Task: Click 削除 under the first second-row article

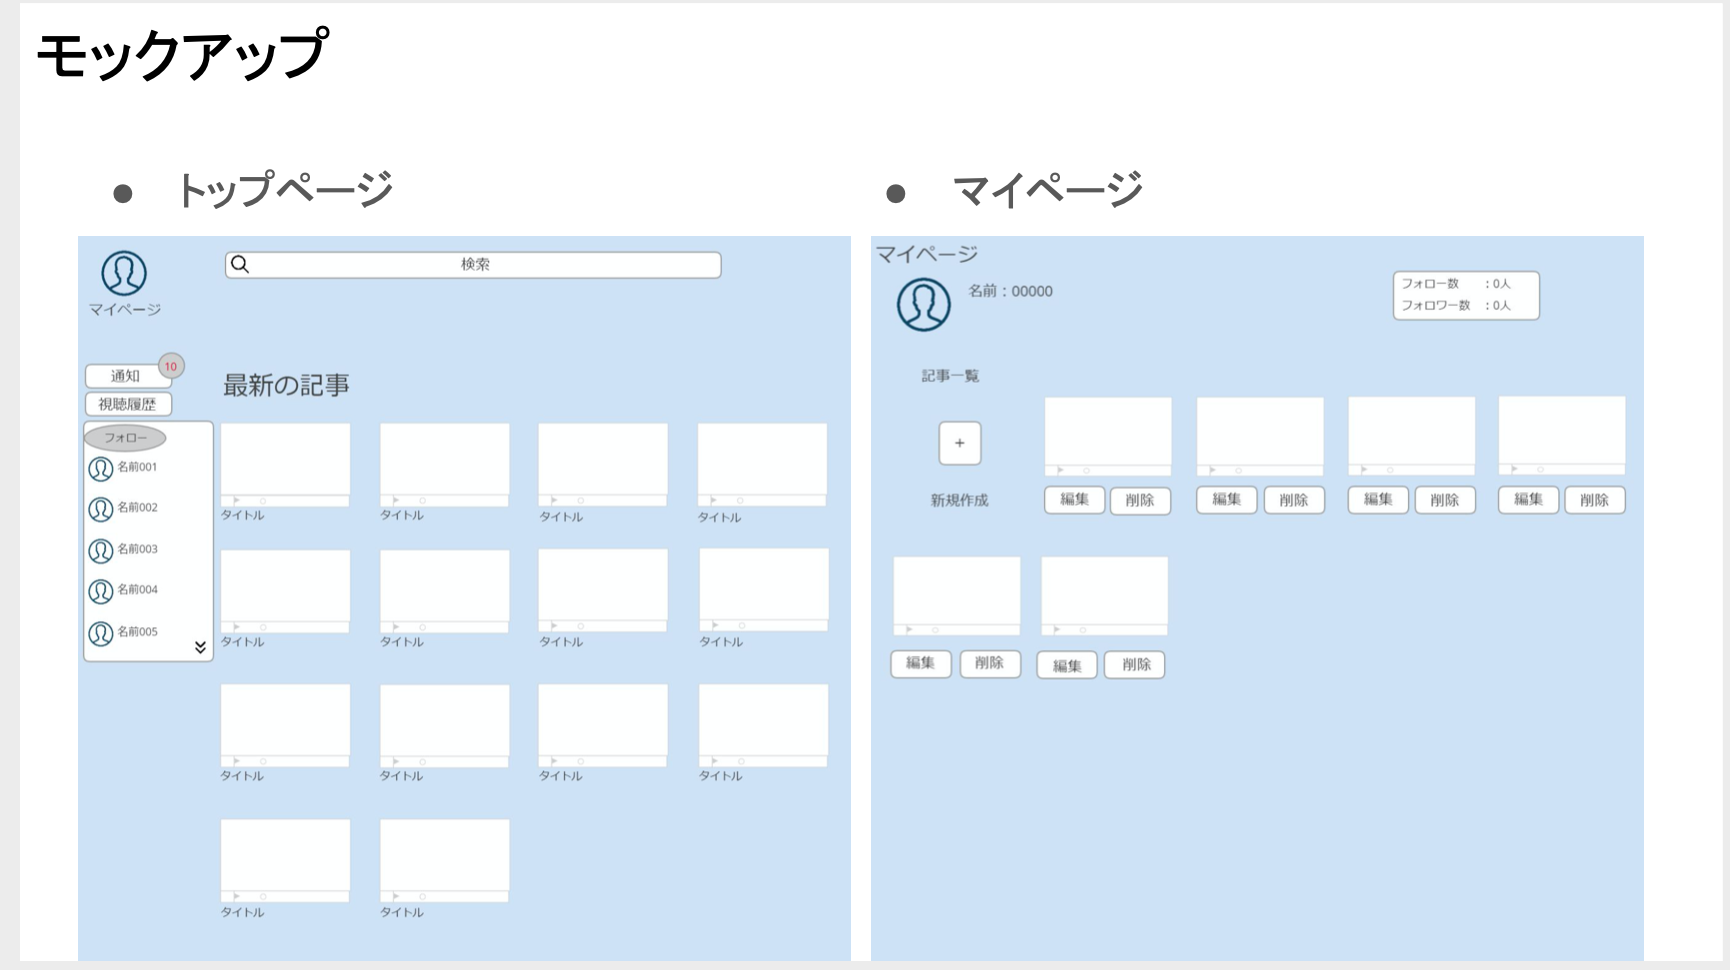Action: pyautogui.click(x=990, y=663)
